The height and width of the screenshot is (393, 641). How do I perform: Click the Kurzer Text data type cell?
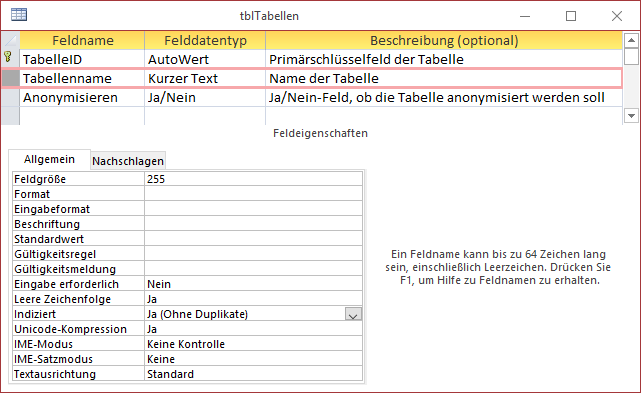205,78
